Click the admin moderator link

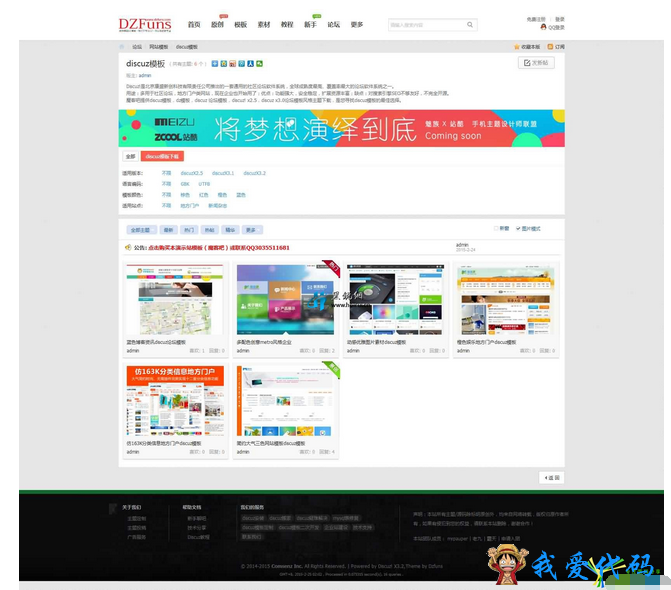click(145, 75)
